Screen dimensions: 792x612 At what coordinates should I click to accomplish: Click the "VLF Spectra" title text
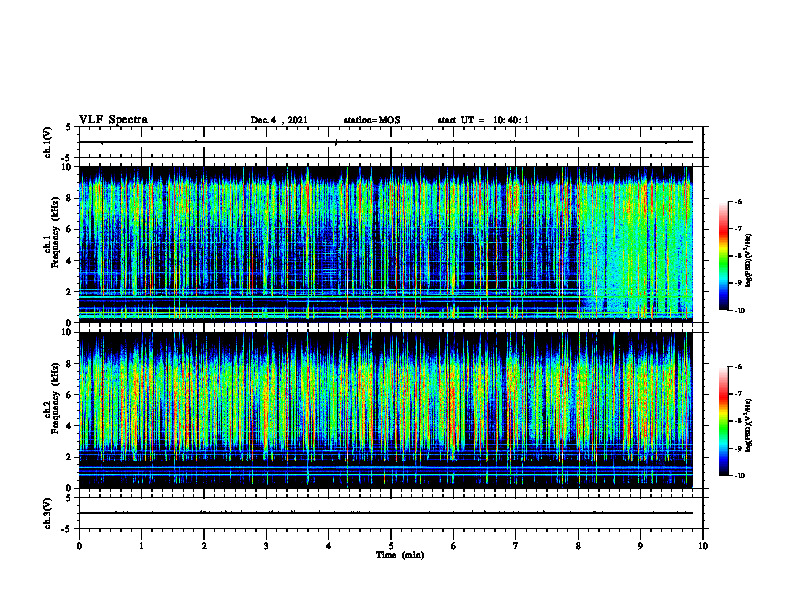tap(113, 120)
